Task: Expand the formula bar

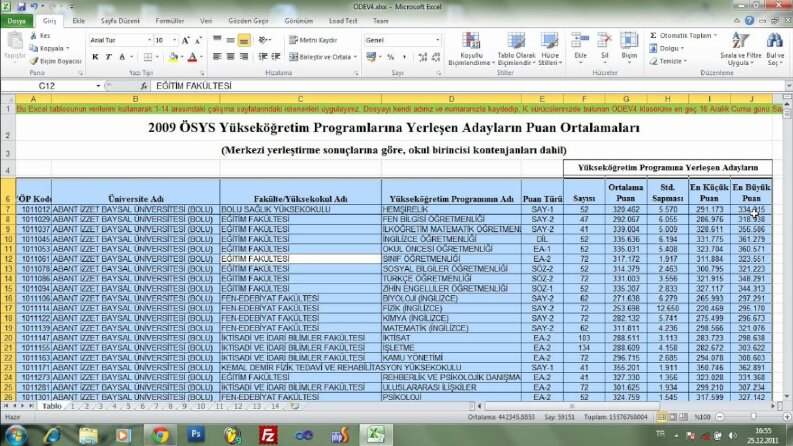Action: coord(788,86)
